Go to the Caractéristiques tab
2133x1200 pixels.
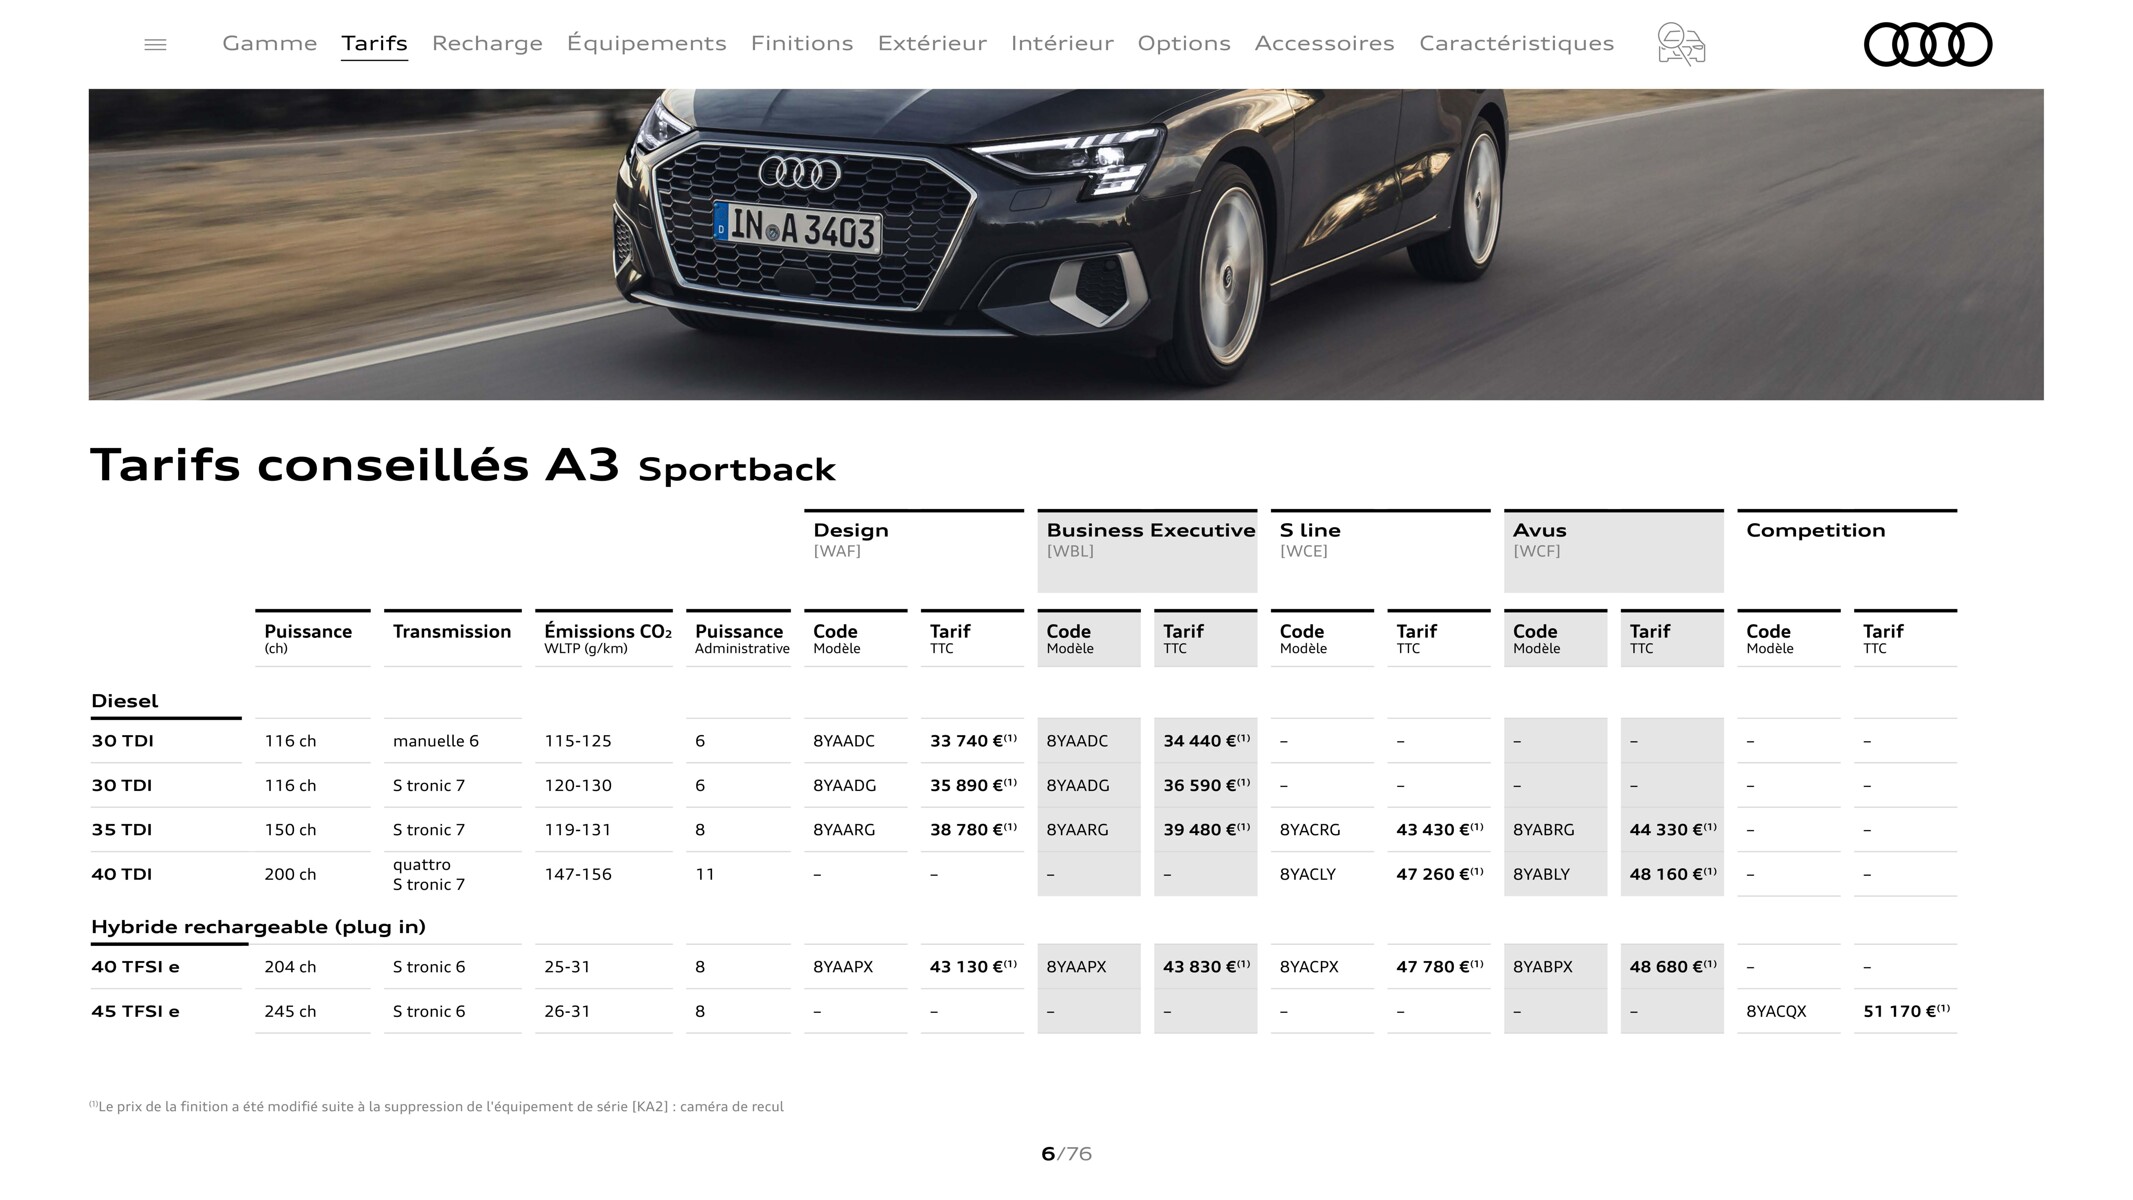(x=1516, y=44)
